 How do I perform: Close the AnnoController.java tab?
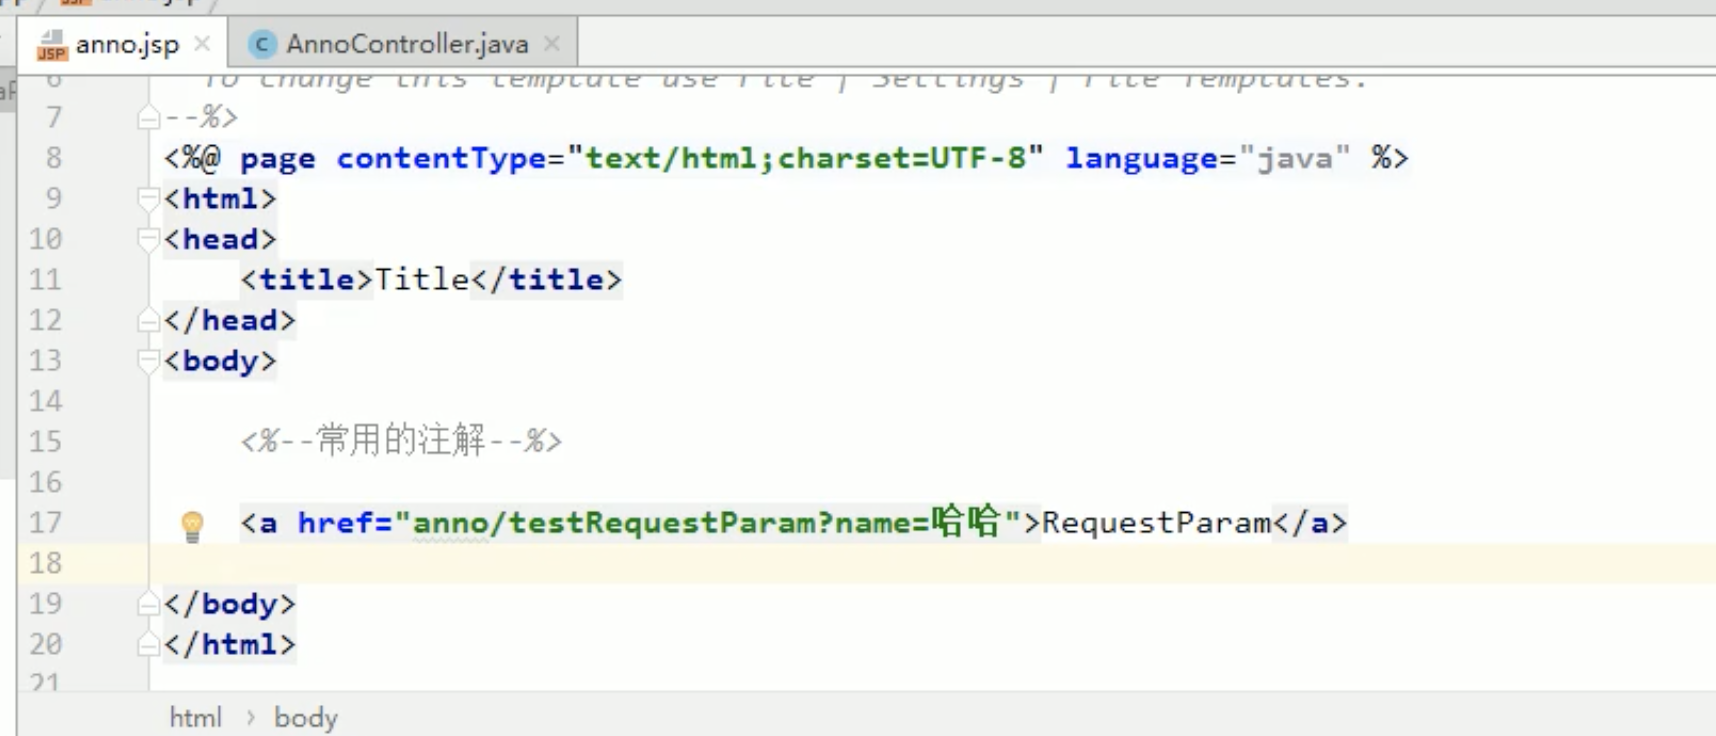[x=552, y=44]
